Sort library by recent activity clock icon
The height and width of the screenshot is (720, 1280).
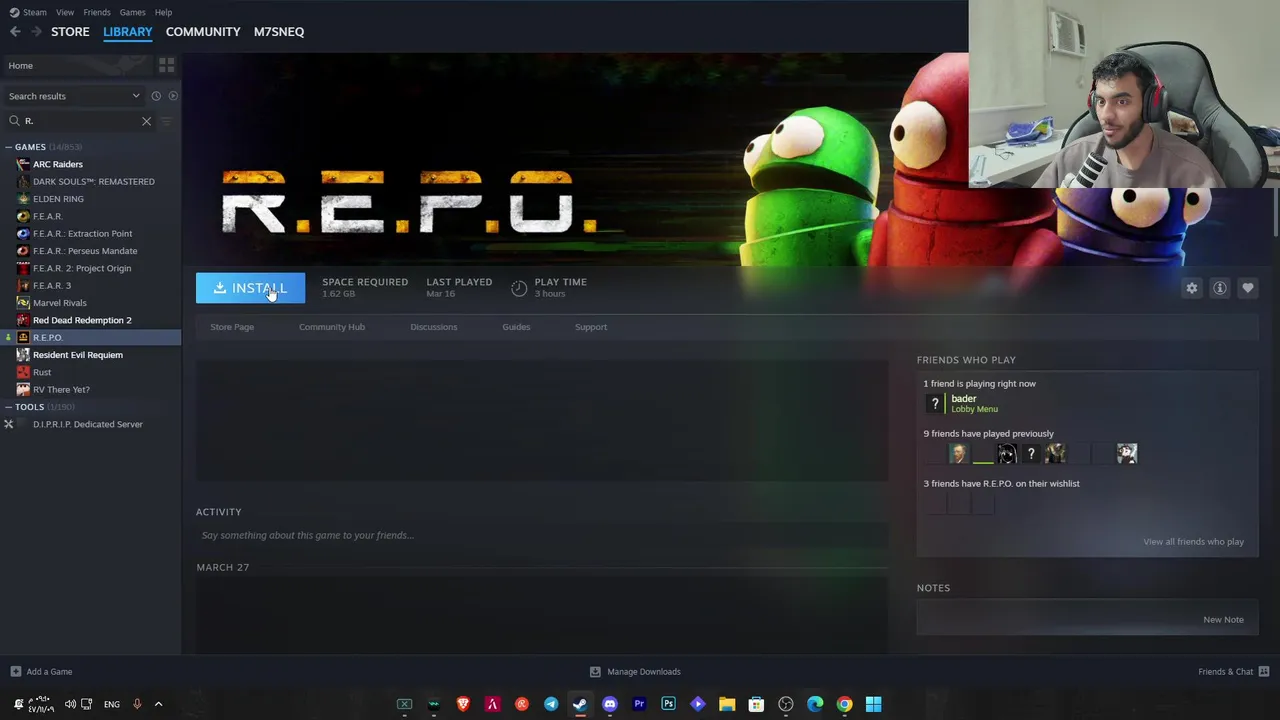(x=156, y=96)
